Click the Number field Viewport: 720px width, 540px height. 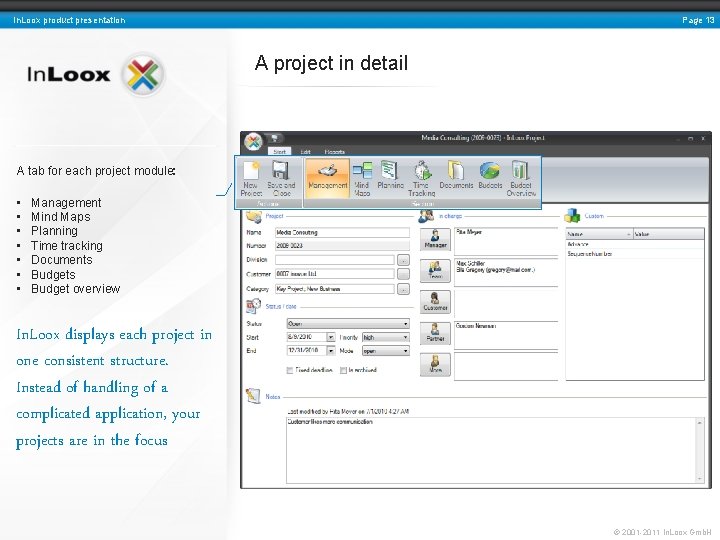[342, 246]
